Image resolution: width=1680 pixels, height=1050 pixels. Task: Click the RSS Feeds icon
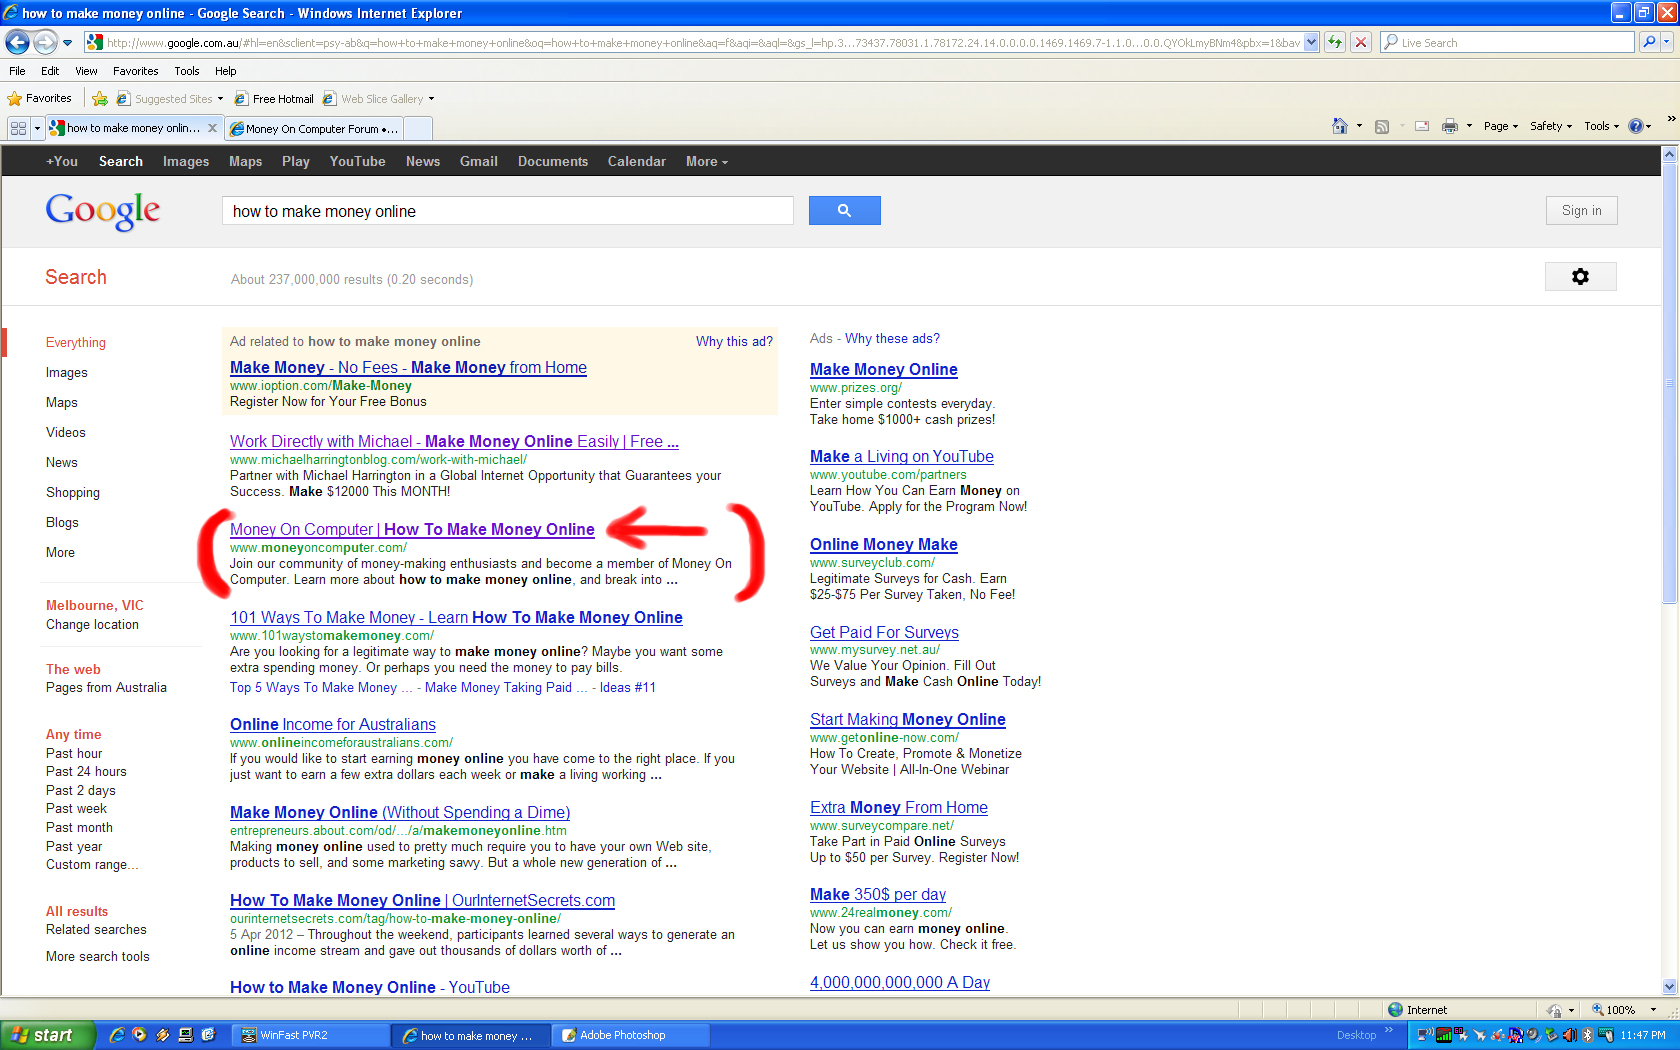1382,126
